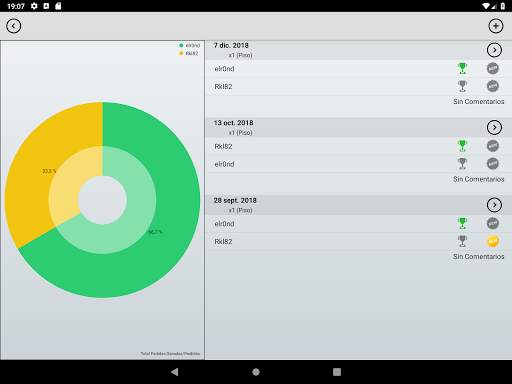Image resolution: width=512 pixels, height=384 pixels.
Task: Open Sin Comentarios under 13 oct. 2018 match
Action: coord(478,179)
